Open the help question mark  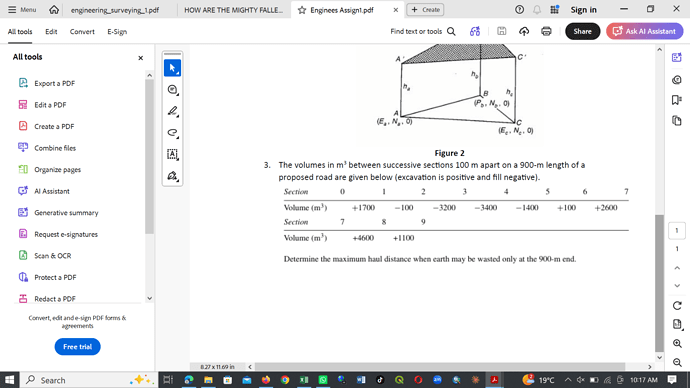coord(519,10)
